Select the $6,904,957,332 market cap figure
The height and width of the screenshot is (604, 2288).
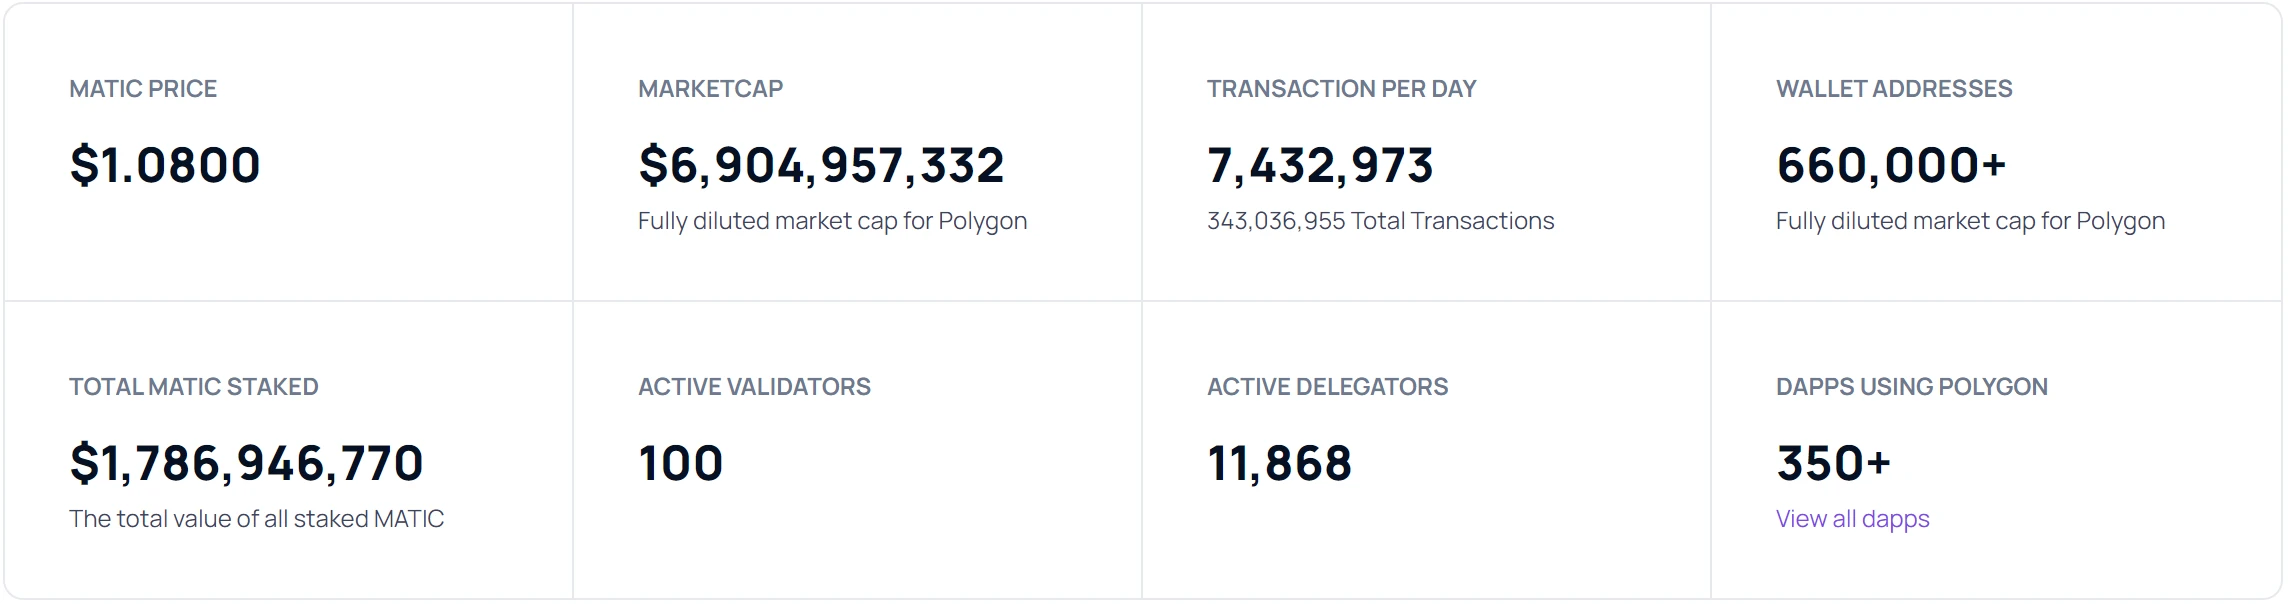pos(821,165)
